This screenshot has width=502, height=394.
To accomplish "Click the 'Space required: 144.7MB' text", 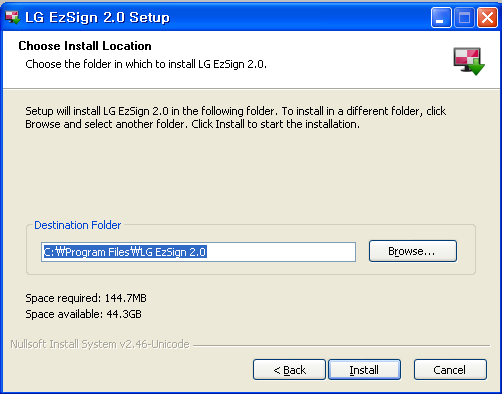I will [x=86, y=298].
